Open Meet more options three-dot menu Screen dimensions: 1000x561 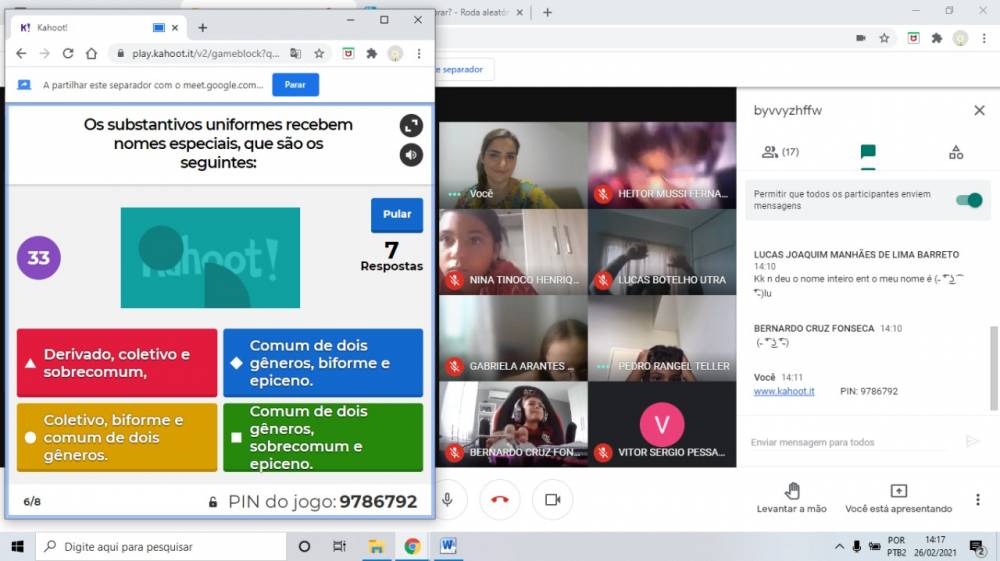tap(977, 499)
